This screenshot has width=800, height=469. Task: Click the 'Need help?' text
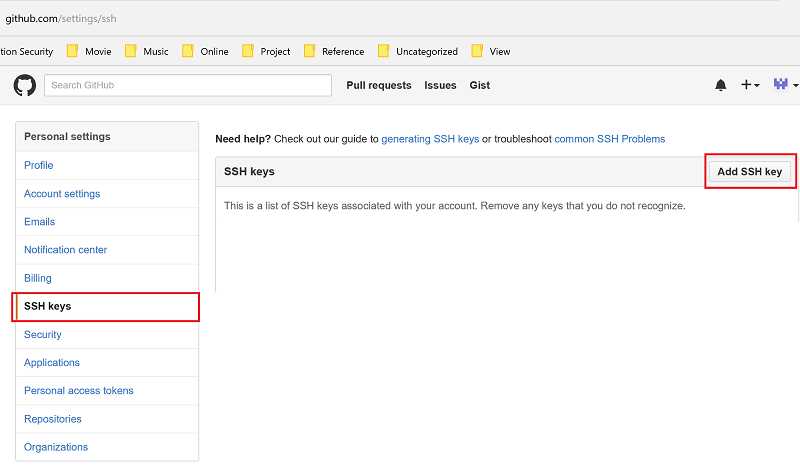[x=243, y=139]
